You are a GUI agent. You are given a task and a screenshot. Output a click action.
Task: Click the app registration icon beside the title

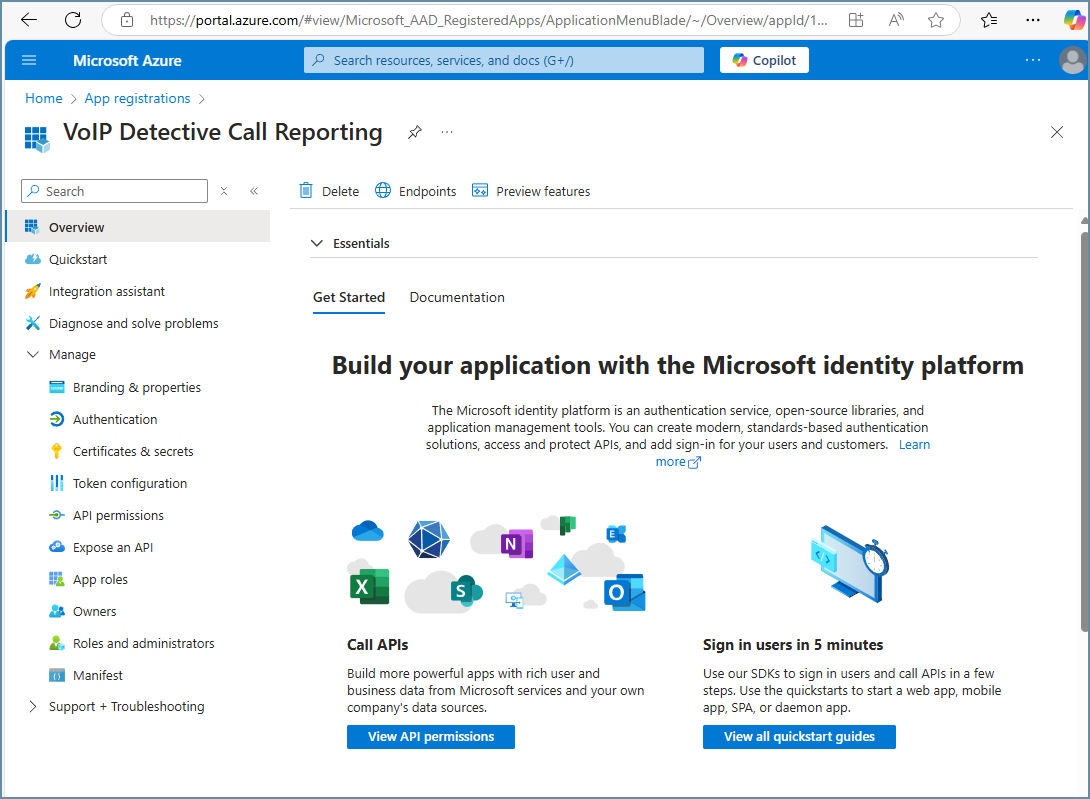(37, 138)
